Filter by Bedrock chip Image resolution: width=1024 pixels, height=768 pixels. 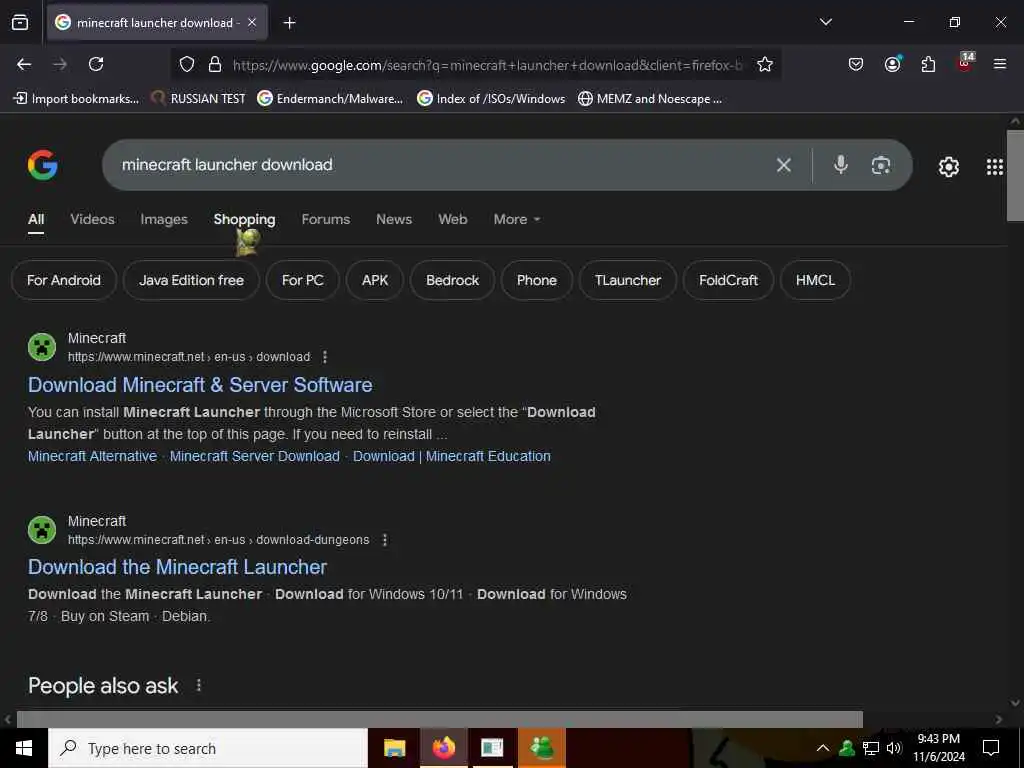click(453, 280)
